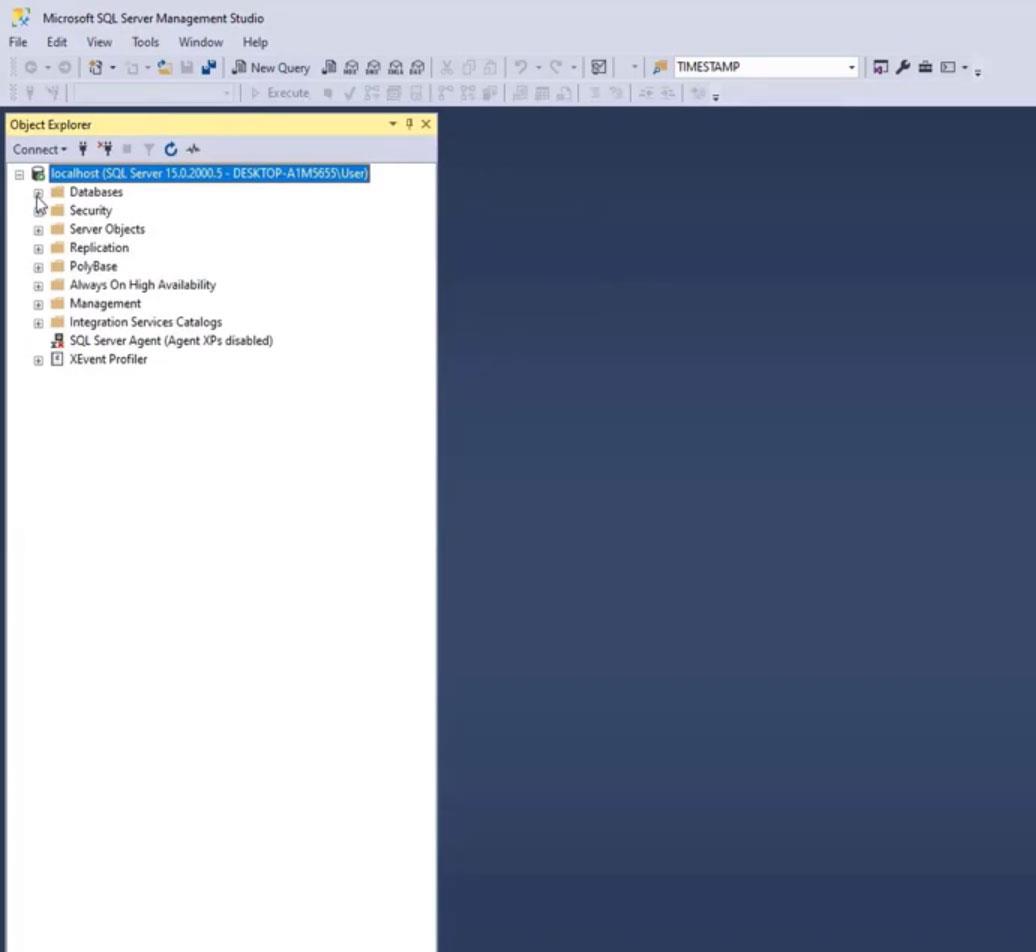The width and height of the screenshot is (1036, 952).
Task: Click the Open File folder icon
Action: pos(165,67)
